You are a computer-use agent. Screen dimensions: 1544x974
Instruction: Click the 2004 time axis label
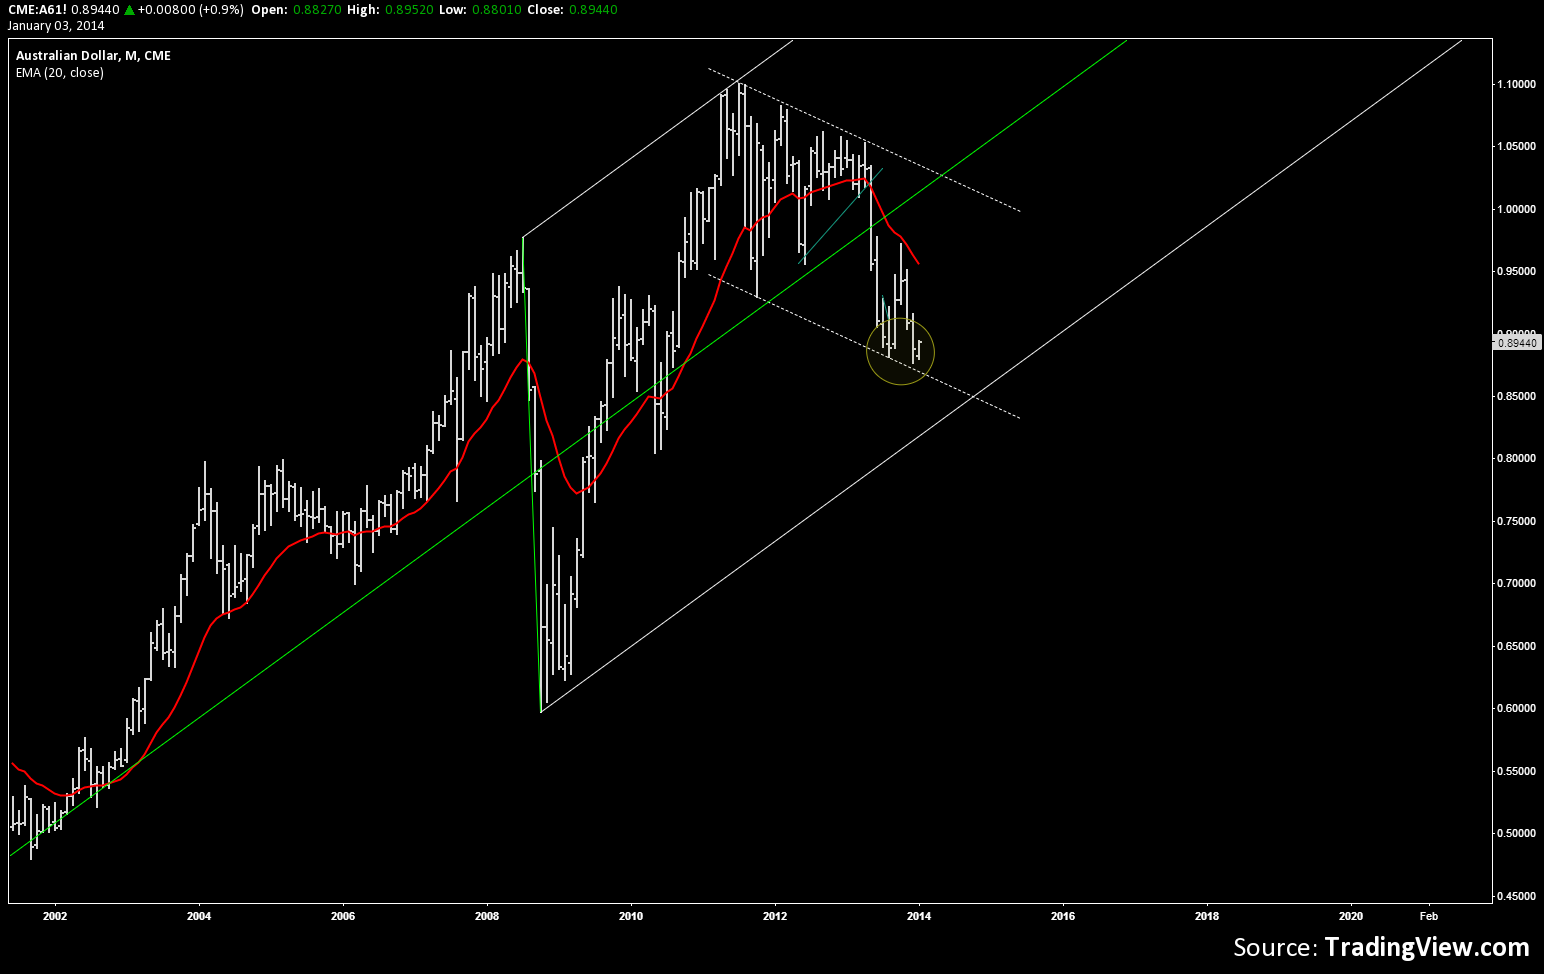tap(199, 916)
